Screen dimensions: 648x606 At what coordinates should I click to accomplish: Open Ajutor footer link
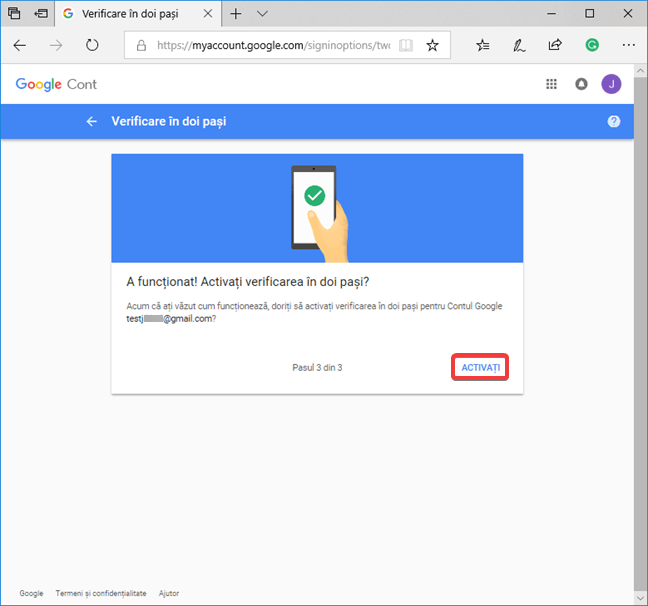click(x=169, y=593)
